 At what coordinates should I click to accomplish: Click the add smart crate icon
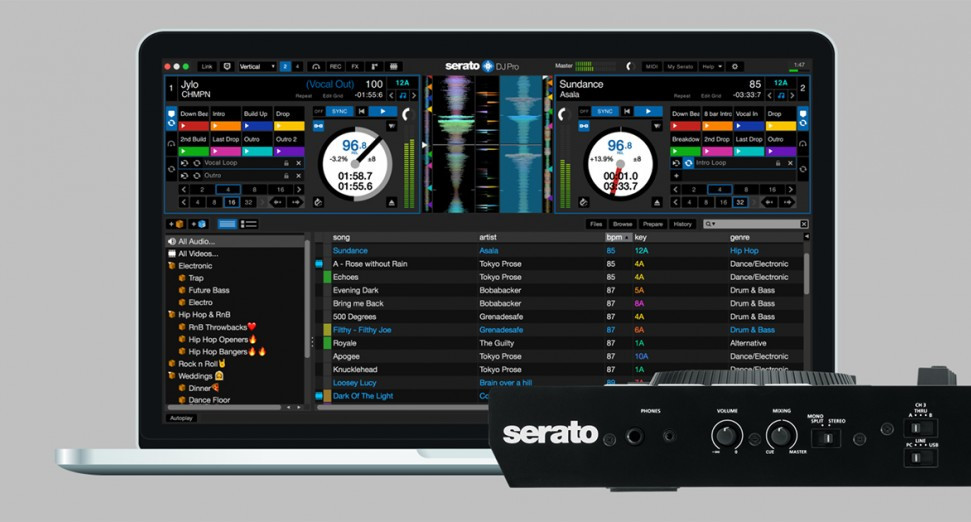[x=199, y=224]
